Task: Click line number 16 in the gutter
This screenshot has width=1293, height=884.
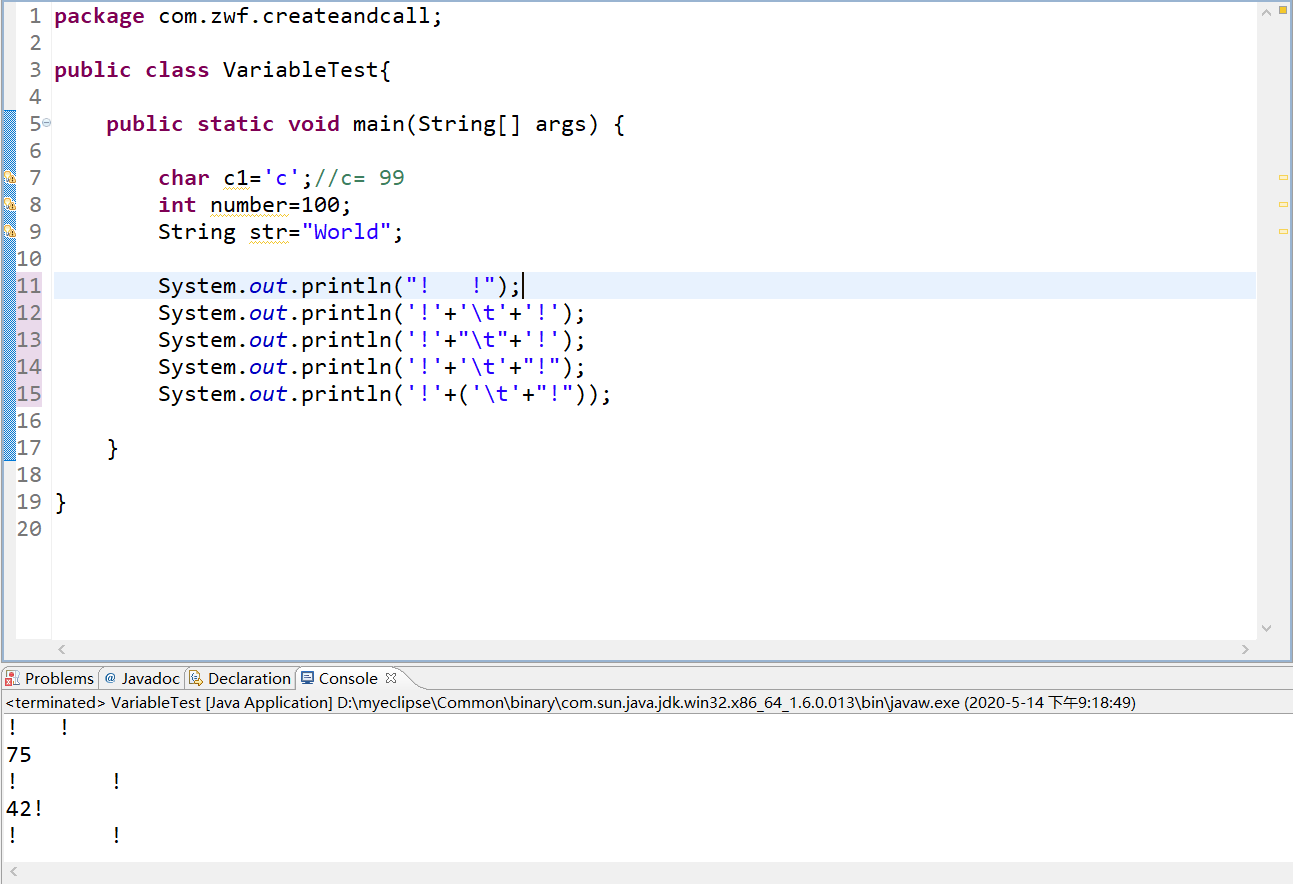Action: [x=29, y=421]
